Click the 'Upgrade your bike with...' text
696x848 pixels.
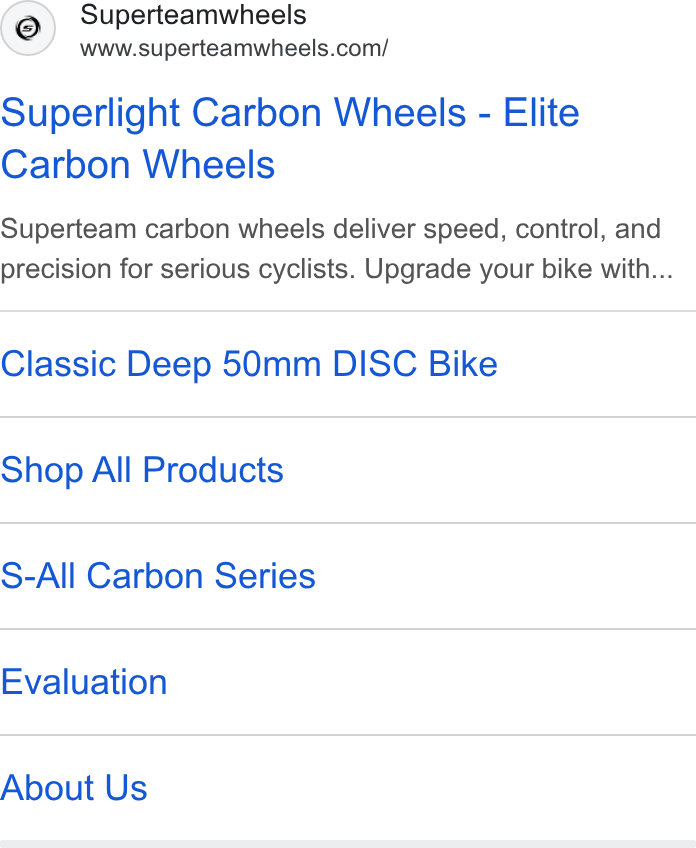pos(519,269)
